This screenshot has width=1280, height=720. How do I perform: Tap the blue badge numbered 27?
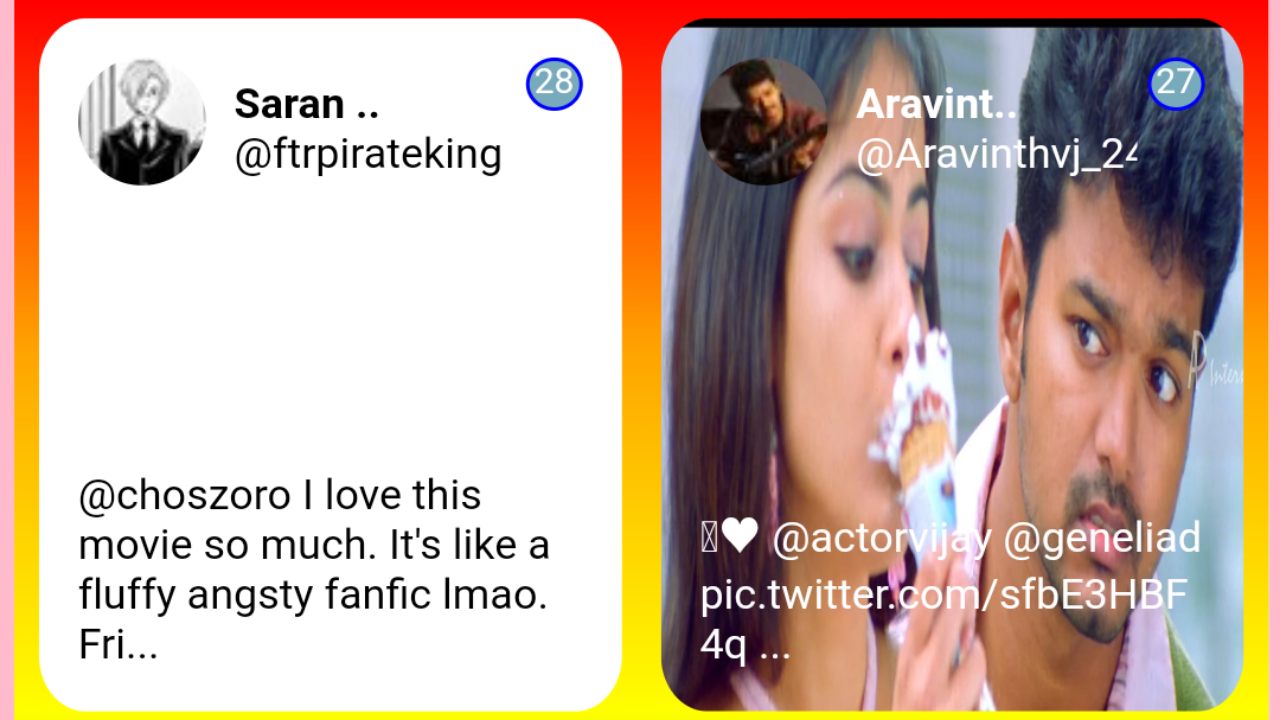coord(1176,83)
